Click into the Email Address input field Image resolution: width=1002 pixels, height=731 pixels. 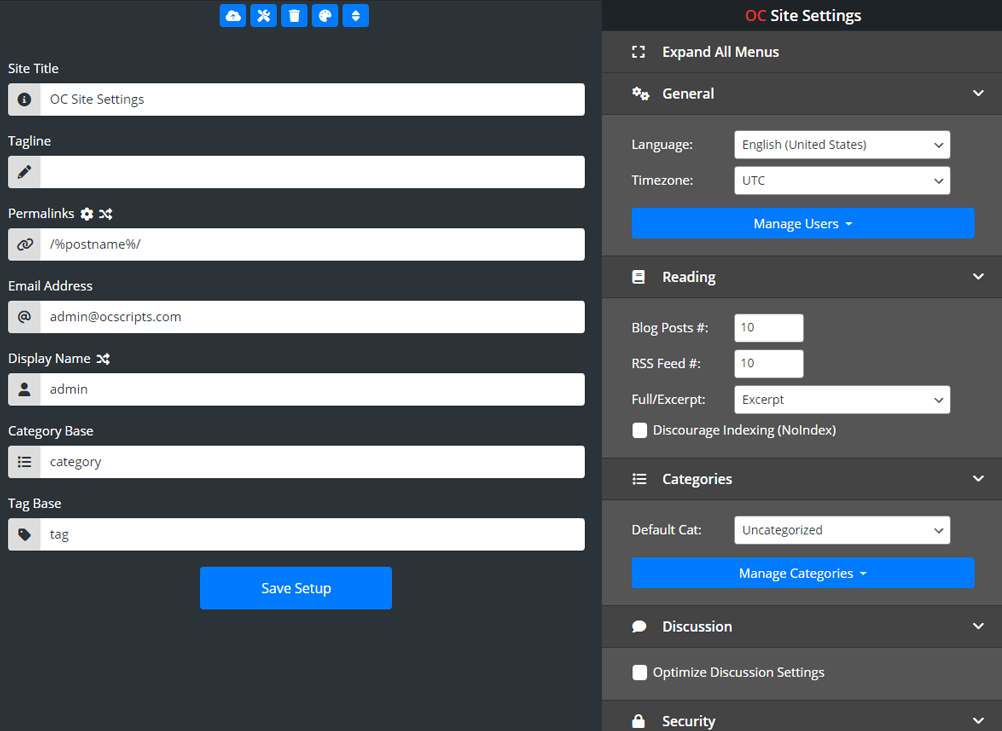click(x=312, y=317)
